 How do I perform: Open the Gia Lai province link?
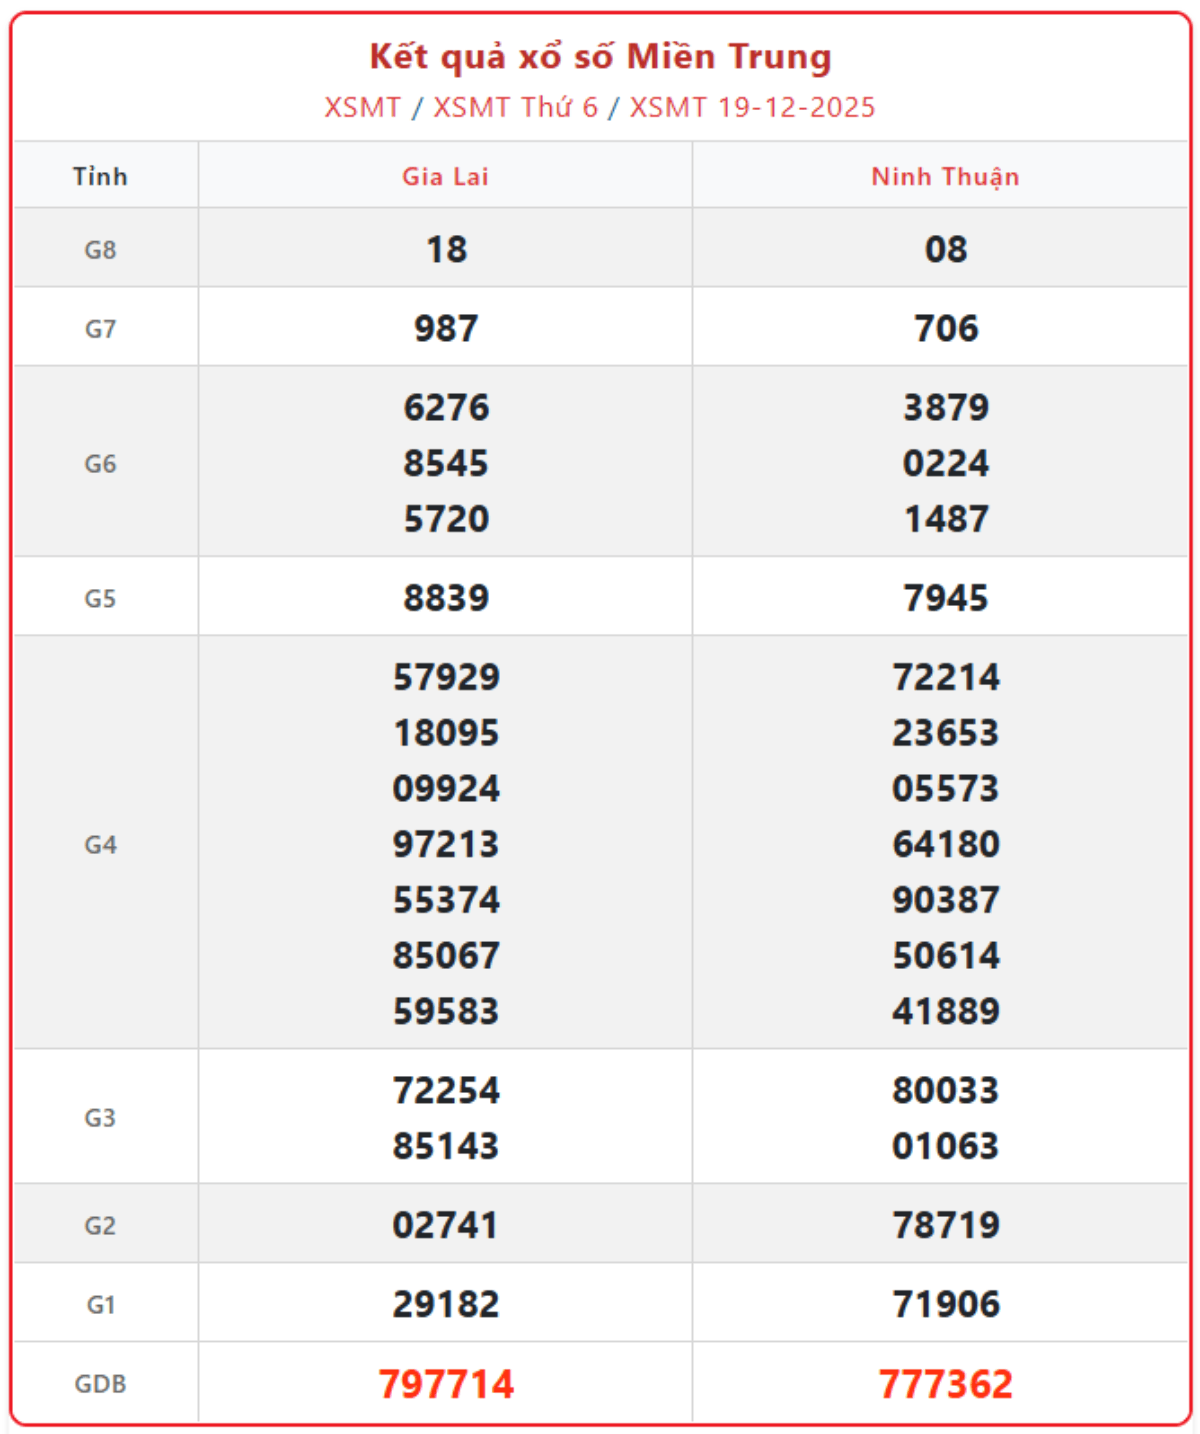(445, 177)
